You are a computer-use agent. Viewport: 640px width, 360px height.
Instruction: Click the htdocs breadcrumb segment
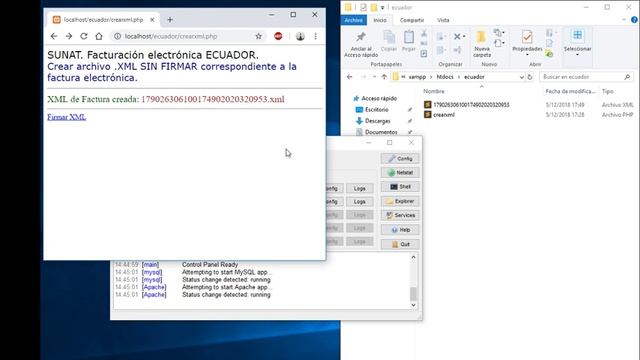click(445, 77)
